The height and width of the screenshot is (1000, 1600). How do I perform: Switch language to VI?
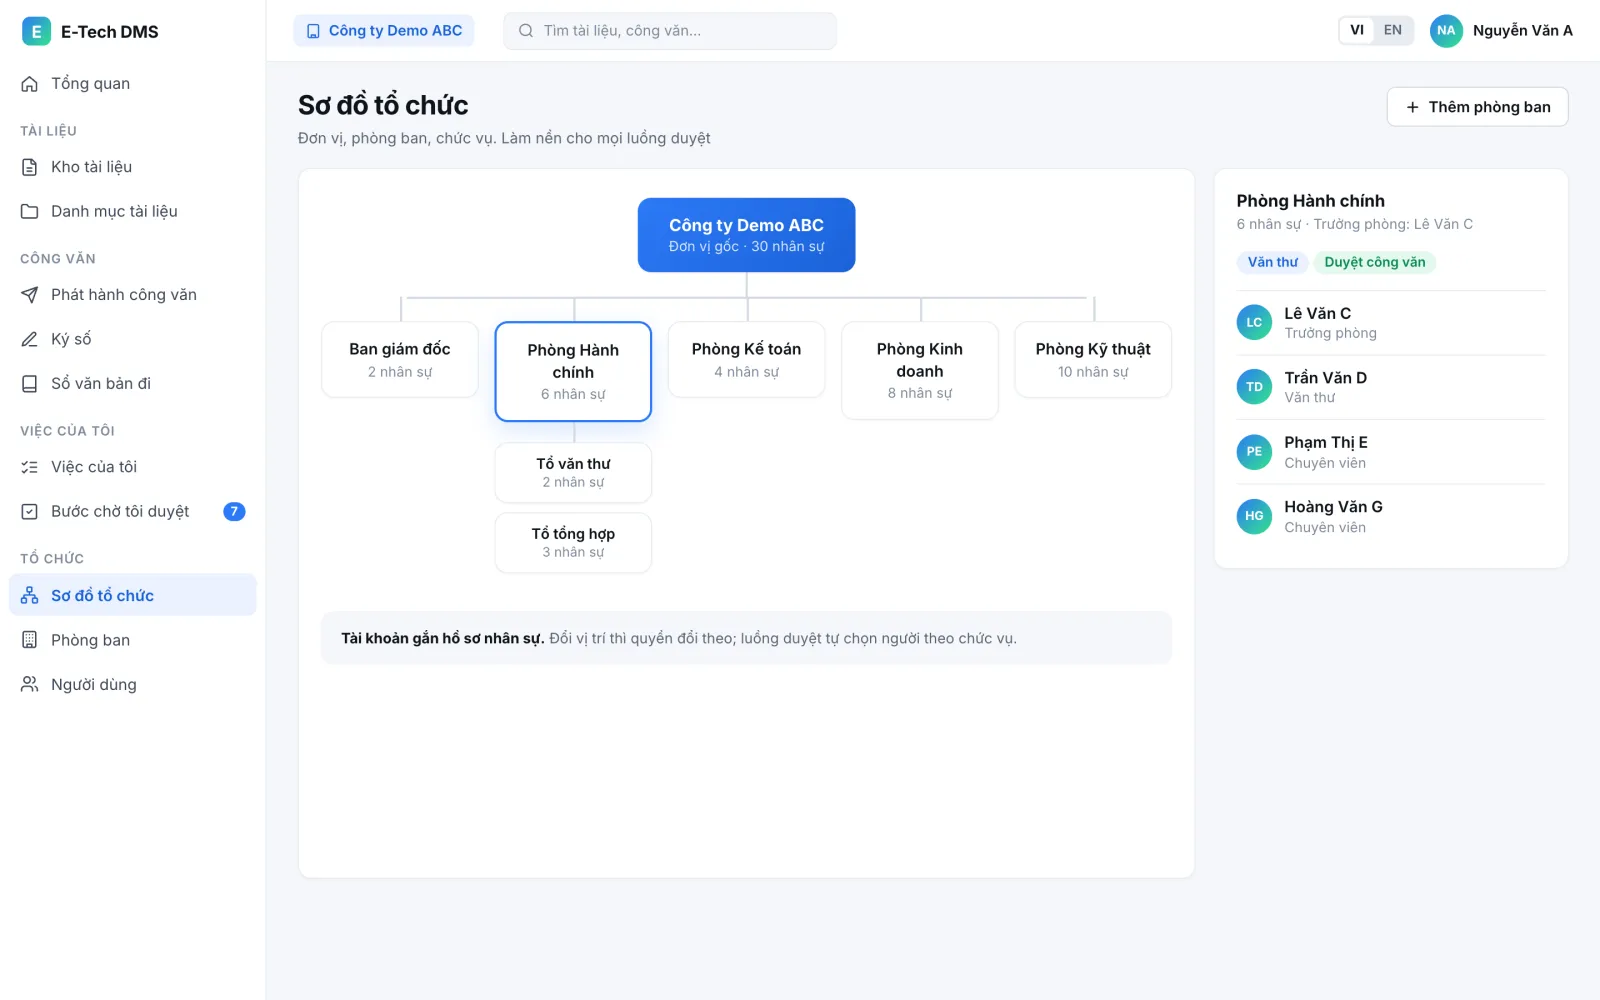(x=1357, y=30)
